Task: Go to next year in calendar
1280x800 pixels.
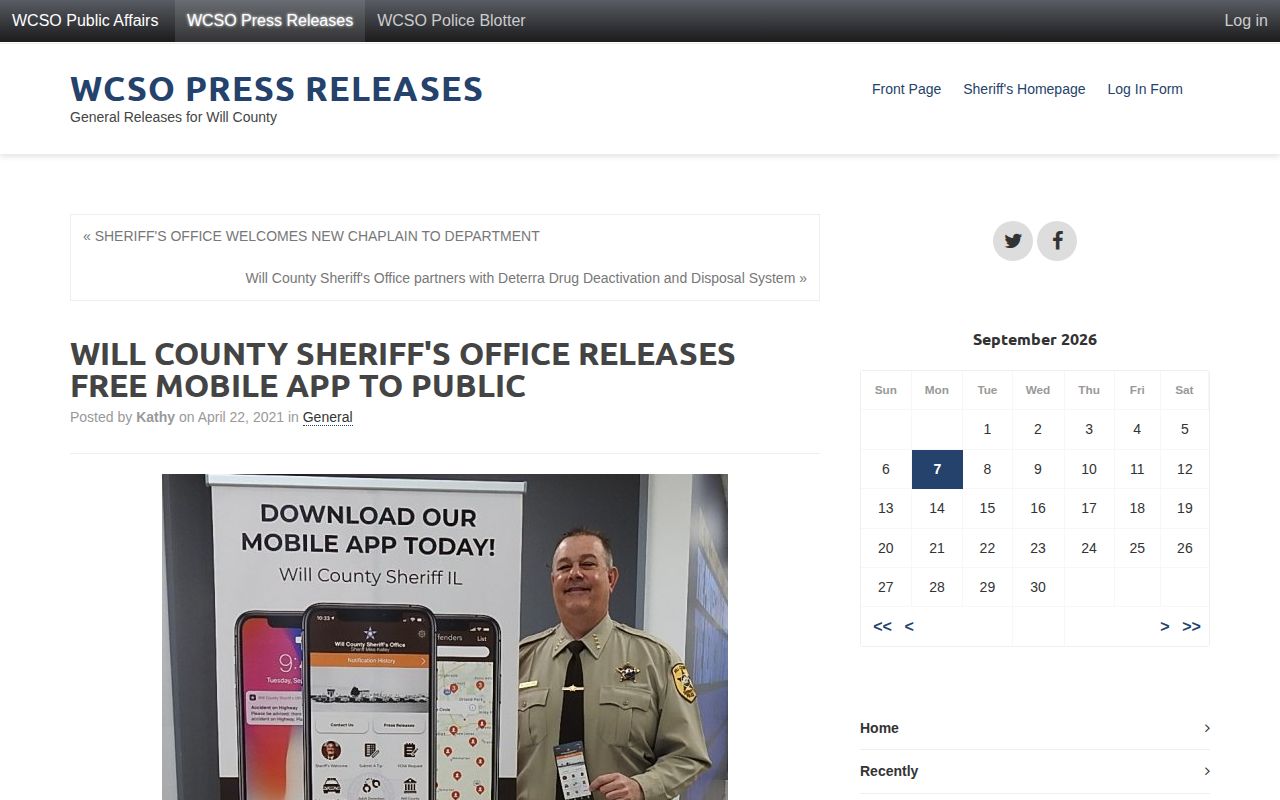Action: click(x=1191, y=626)
